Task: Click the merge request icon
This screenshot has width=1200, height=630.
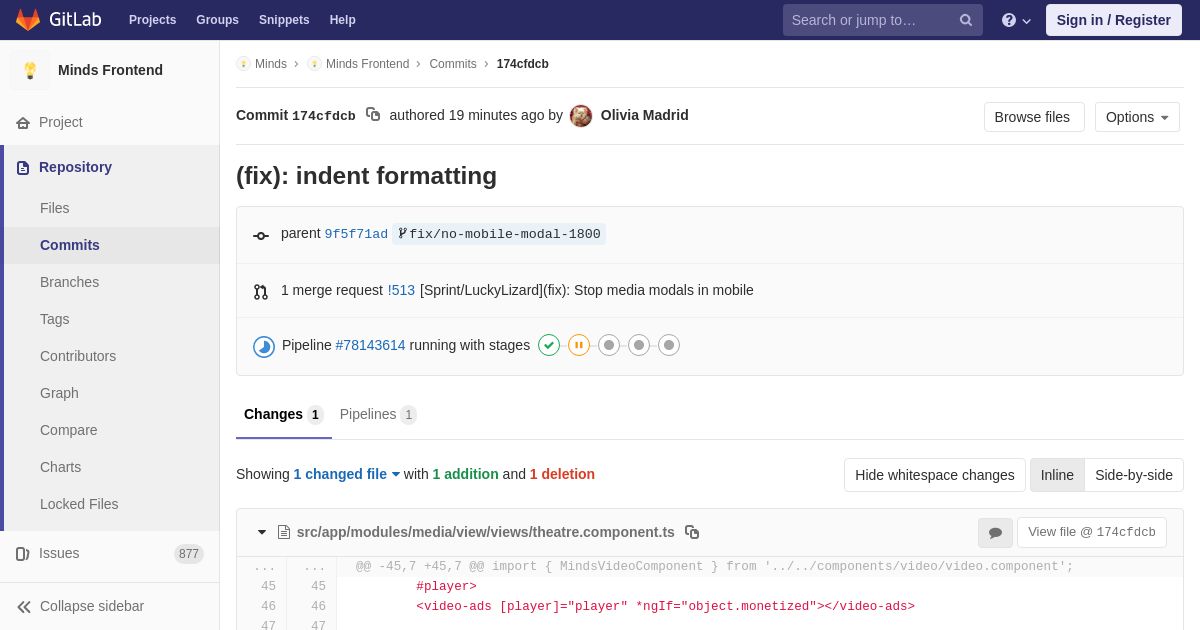Action: tap(261, 292)
